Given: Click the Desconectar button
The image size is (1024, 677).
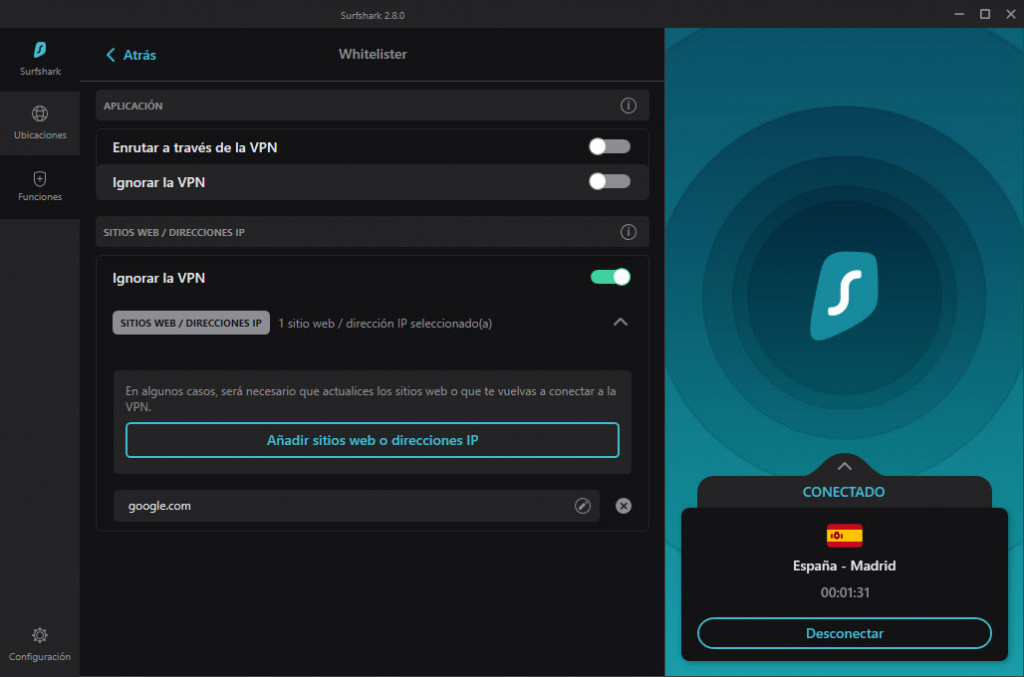Looking at the screenshot, I should point(844,633).
